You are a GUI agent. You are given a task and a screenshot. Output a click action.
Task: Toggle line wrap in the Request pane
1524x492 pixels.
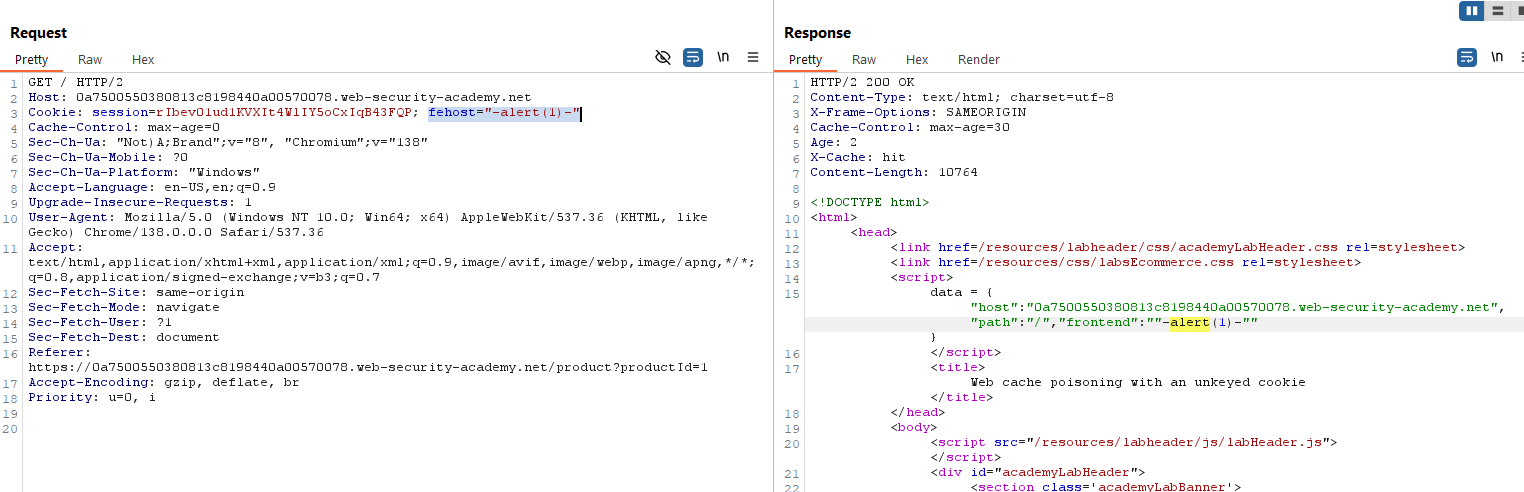(693, 58)
